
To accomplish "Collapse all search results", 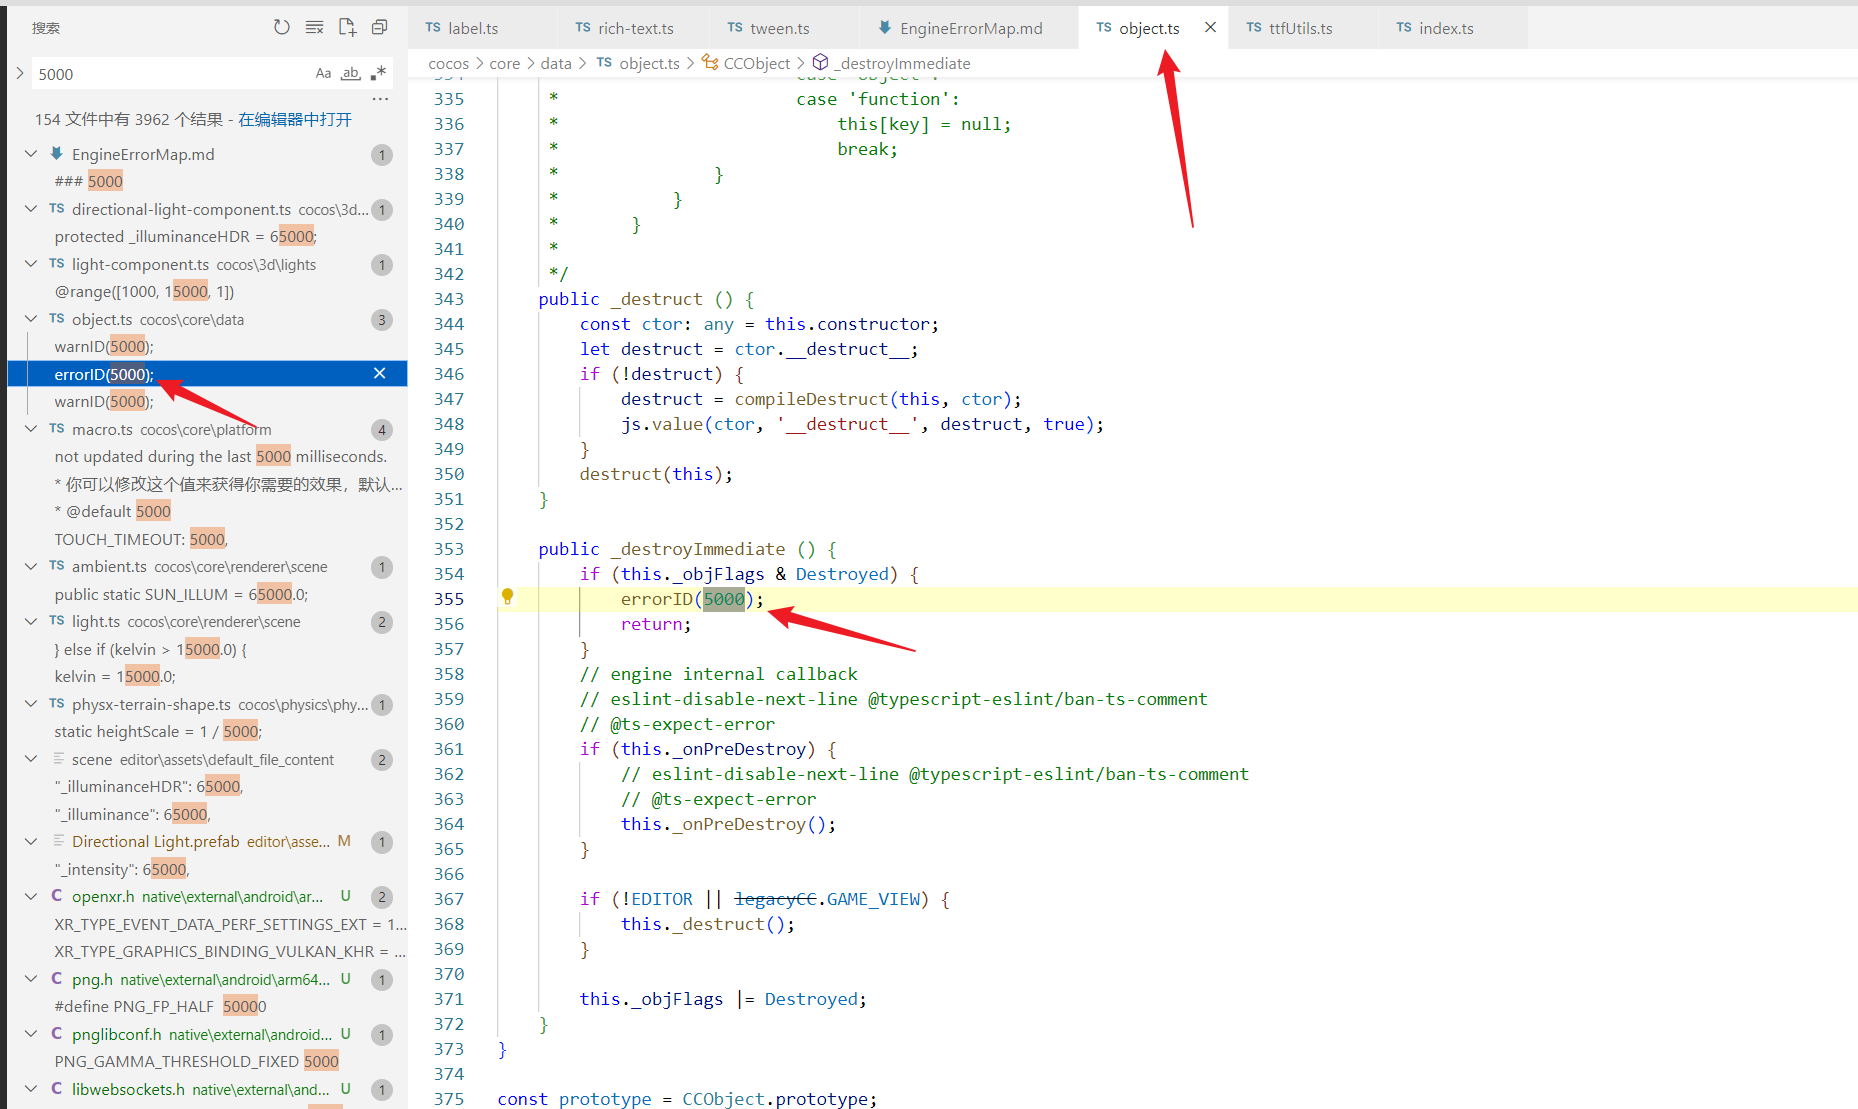I will (379, 28).
